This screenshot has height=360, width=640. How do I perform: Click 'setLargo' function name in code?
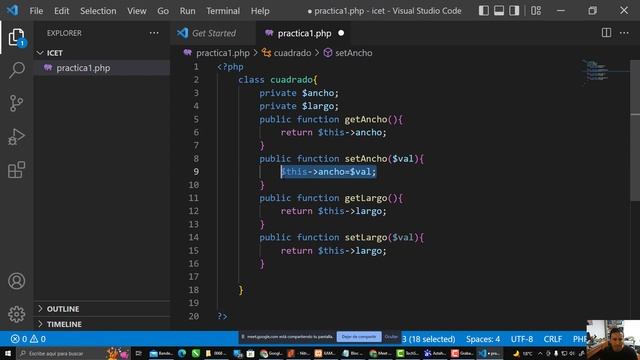click(366, 238)
